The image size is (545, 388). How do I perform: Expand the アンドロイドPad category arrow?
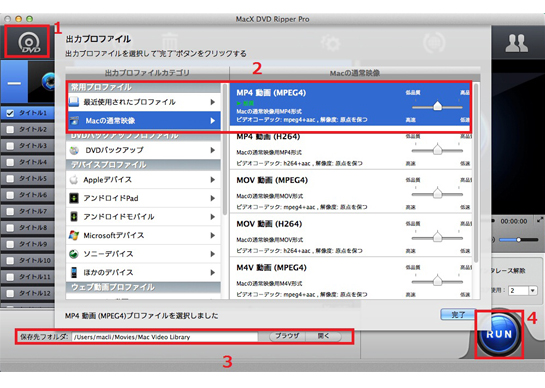click(212, 198)
